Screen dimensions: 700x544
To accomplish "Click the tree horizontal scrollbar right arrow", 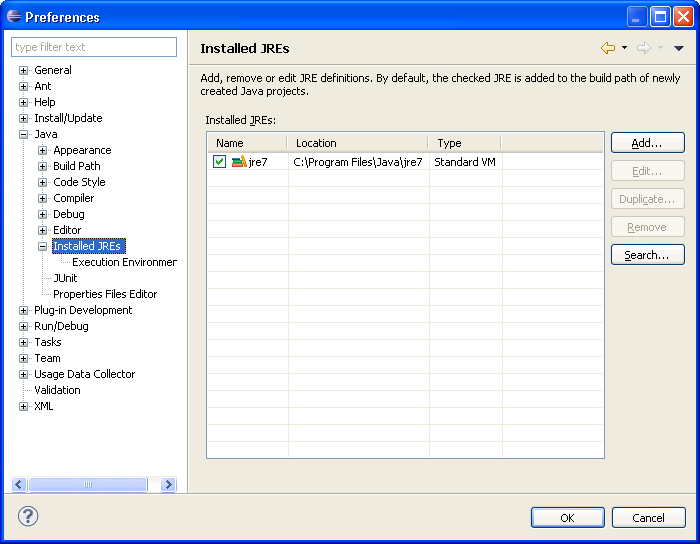I will [168, 484].
